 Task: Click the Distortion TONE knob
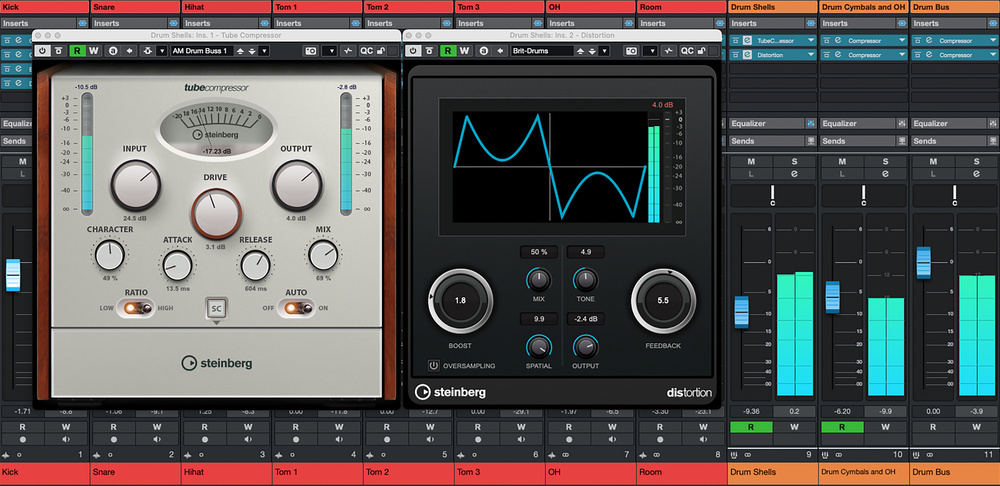[x=585, y=279]
